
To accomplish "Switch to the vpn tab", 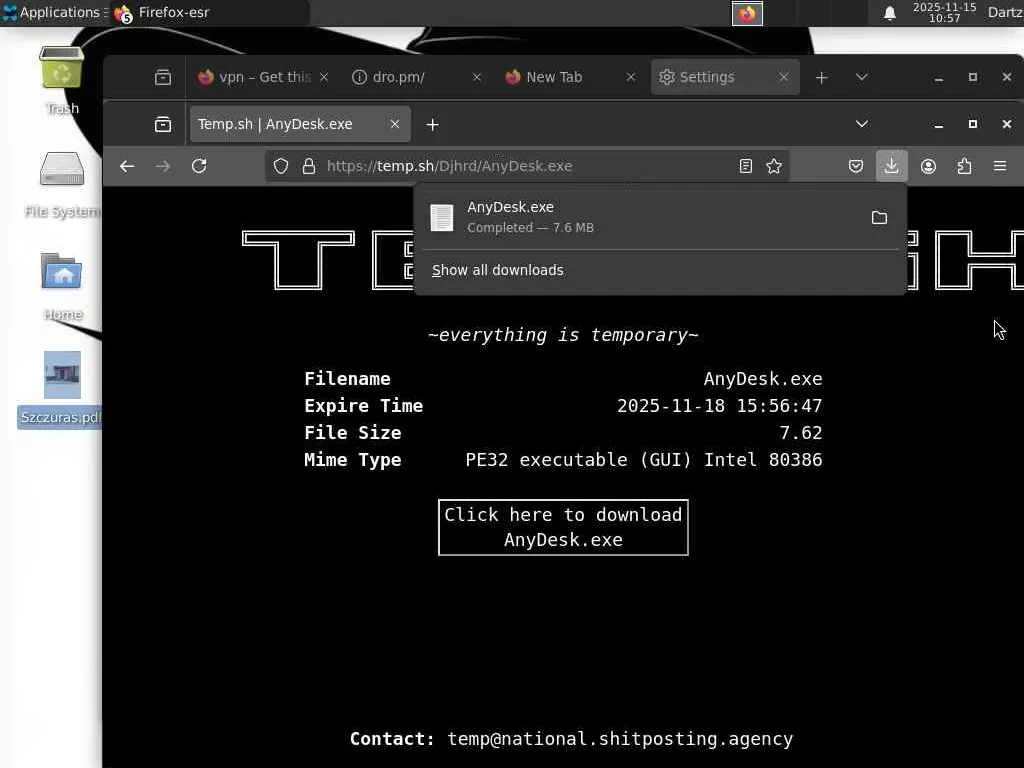I will pos(263,77).
